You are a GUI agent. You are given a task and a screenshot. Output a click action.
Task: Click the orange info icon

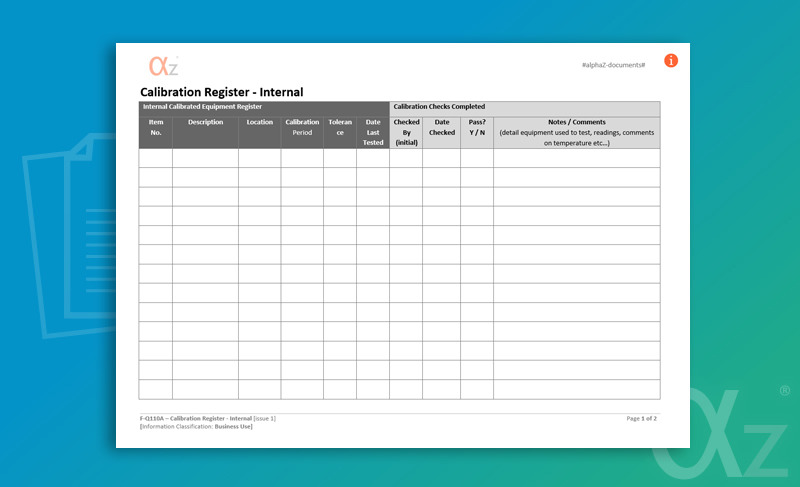pyautogui.click(x=671, y=61)
